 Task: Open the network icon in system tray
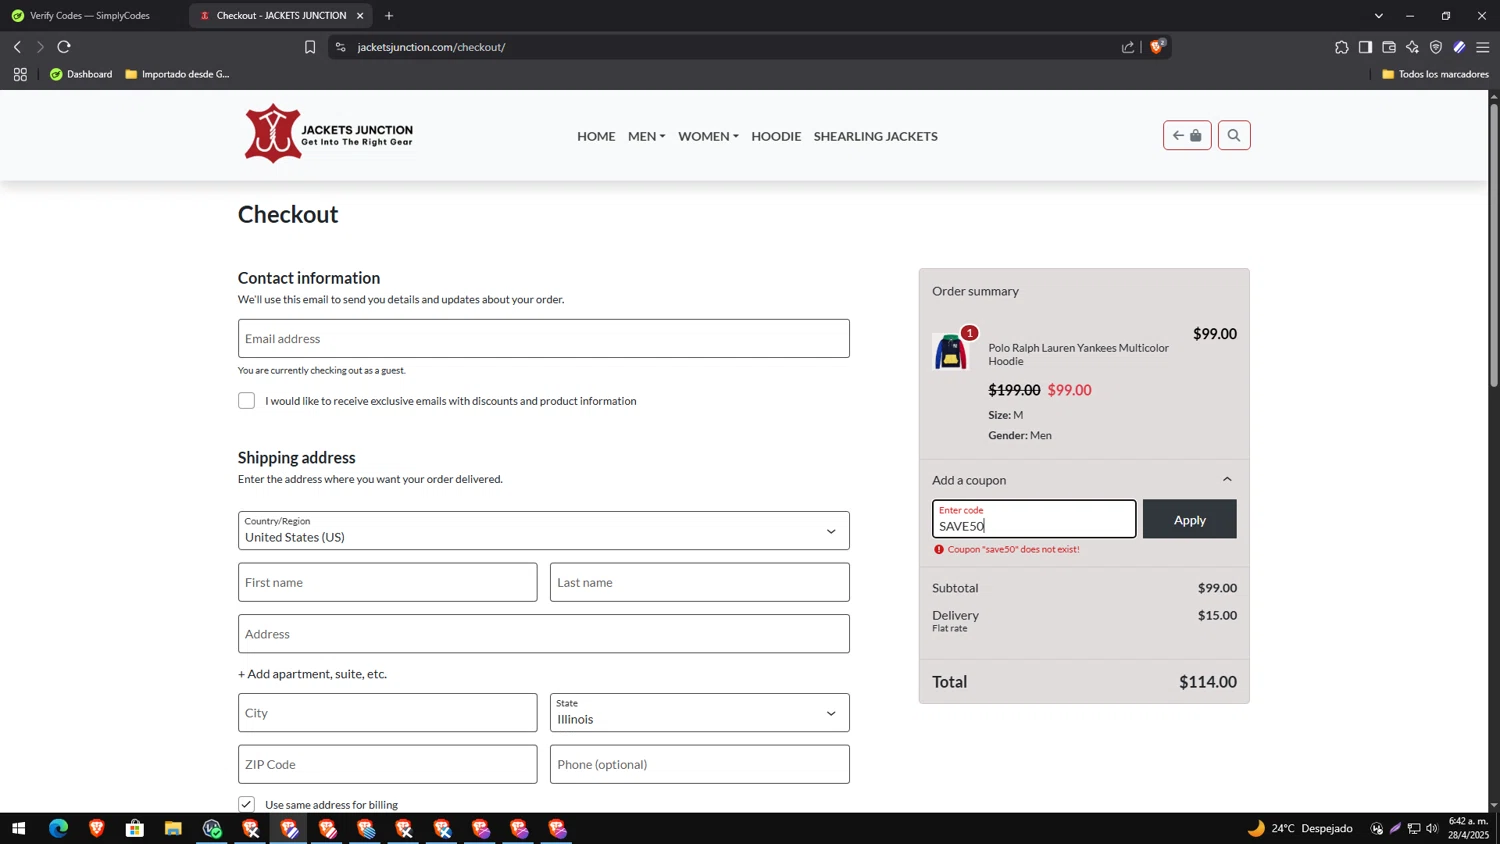1414,828
